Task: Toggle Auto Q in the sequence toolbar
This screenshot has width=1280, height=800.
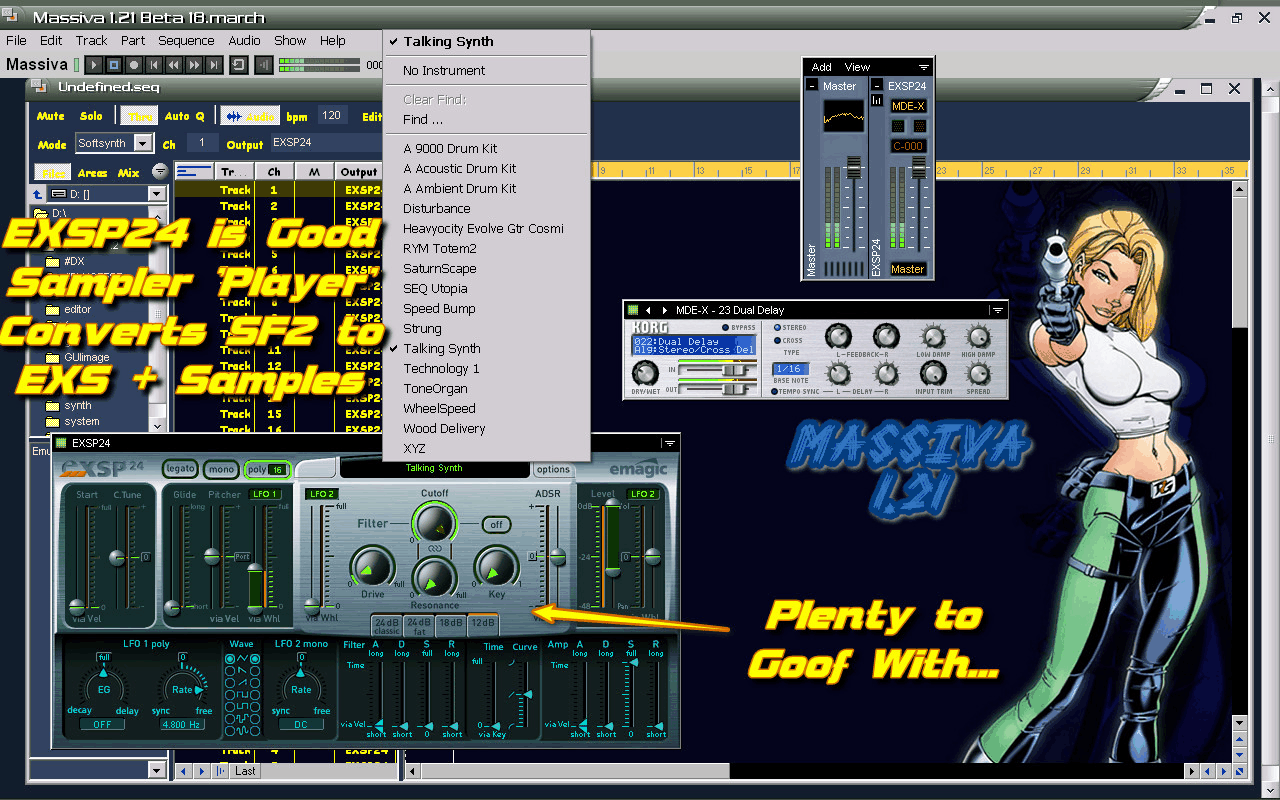Action: pyautogui.click(x=185, y=117)
